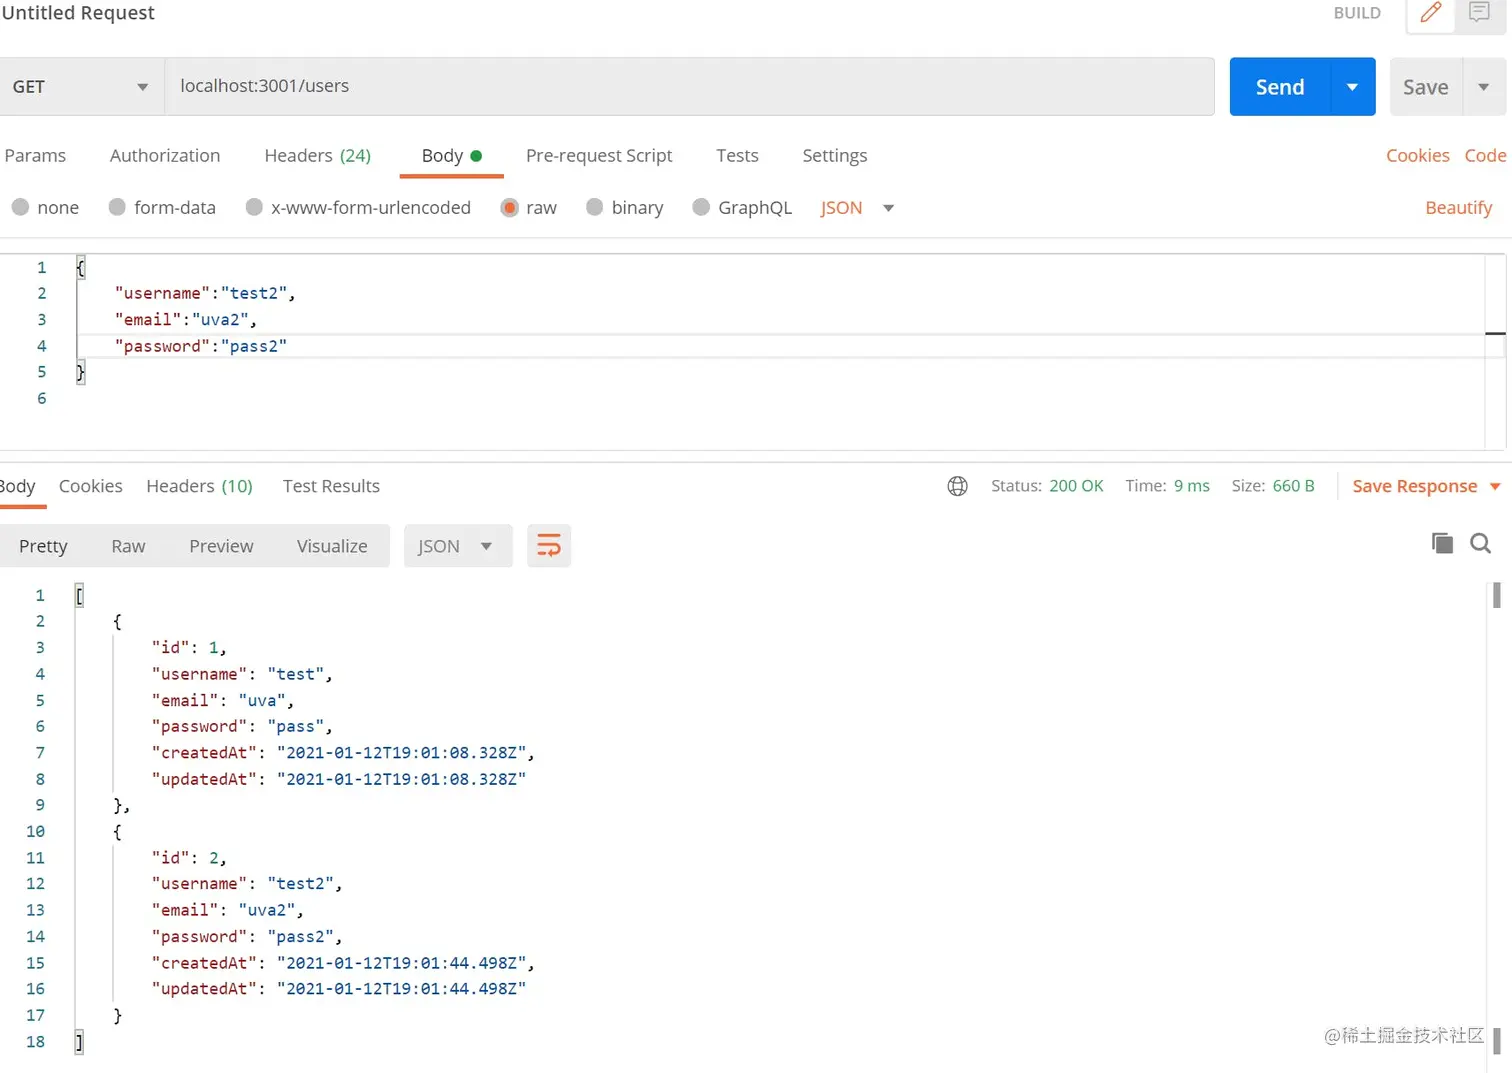Screen dimensions: 1512x1073
Task: Select the form-data body type
Action: [117, 207]
